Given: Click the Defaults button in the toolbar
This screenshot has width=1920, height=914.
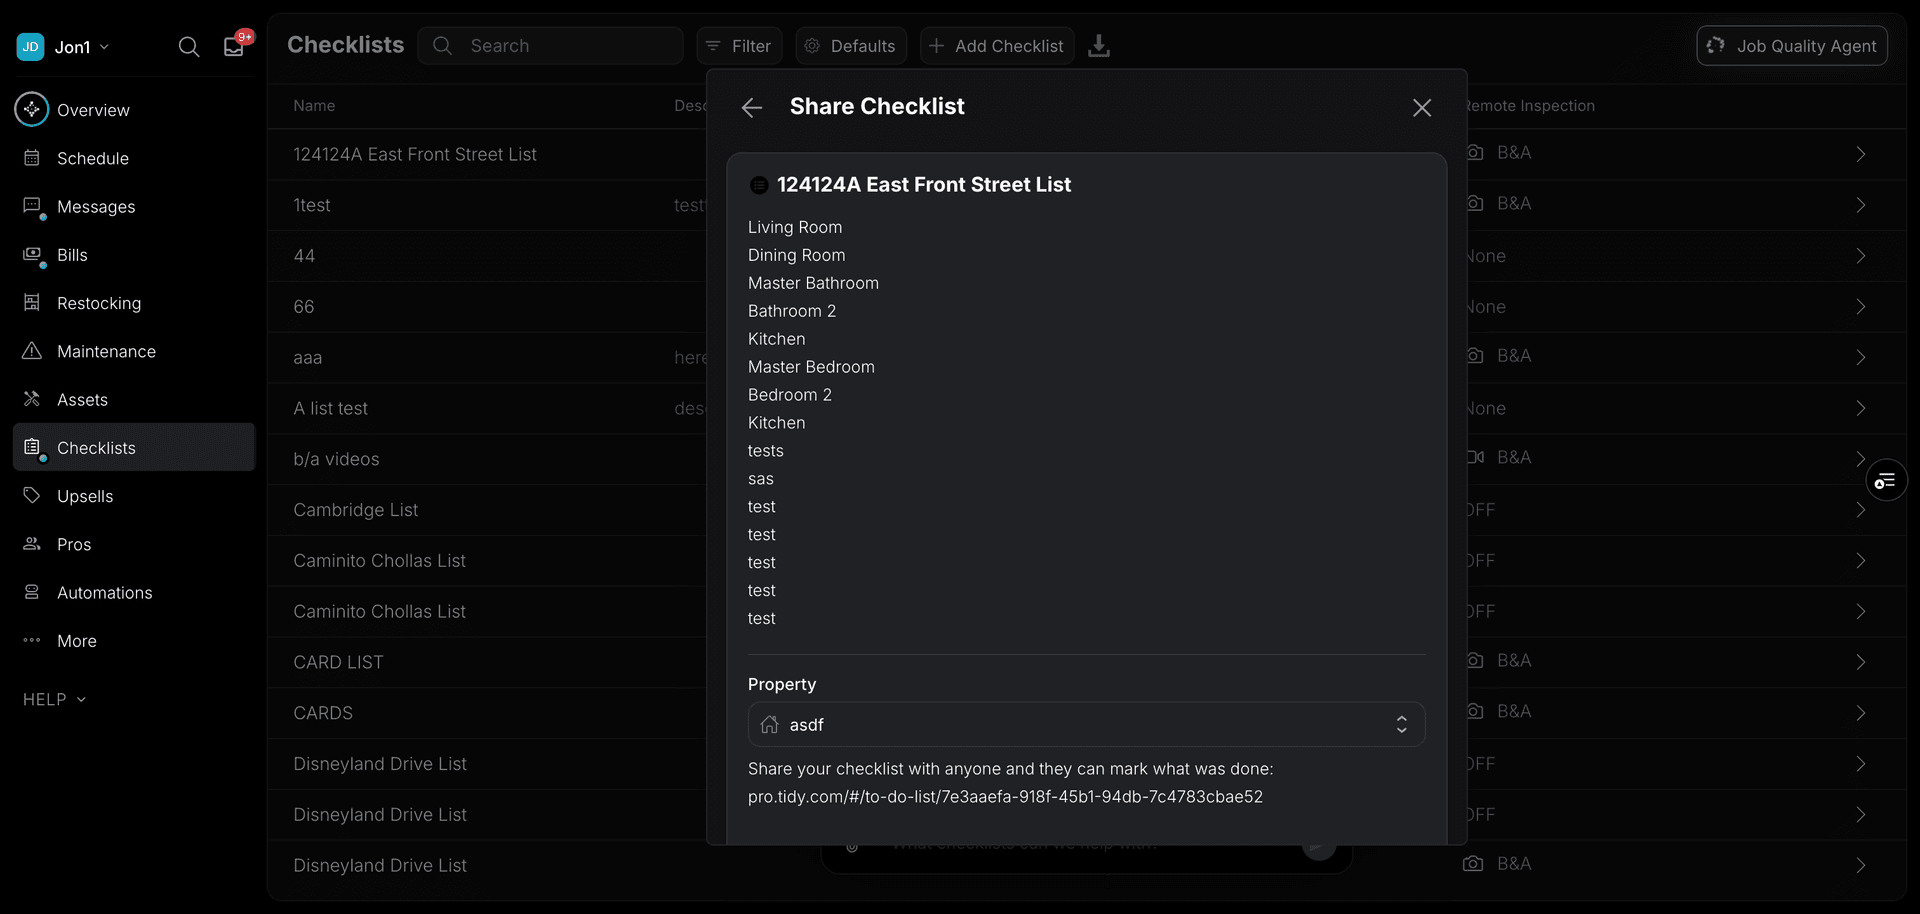Looking at the screenshot, I should click(850, 46).
